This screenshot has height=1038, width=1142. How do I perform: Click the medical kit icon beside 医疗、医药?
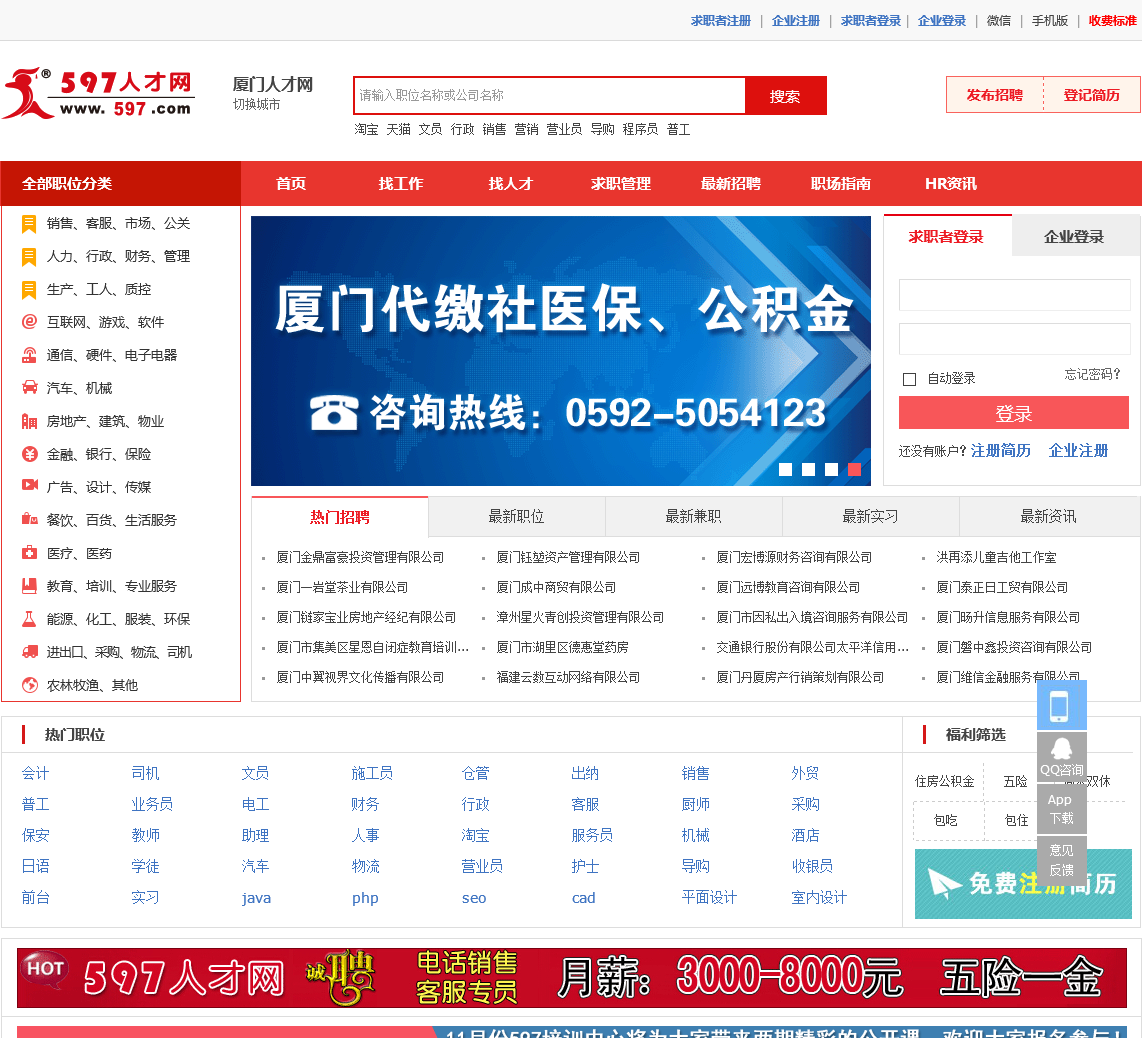pyautogui.click(x=29, y=552)
